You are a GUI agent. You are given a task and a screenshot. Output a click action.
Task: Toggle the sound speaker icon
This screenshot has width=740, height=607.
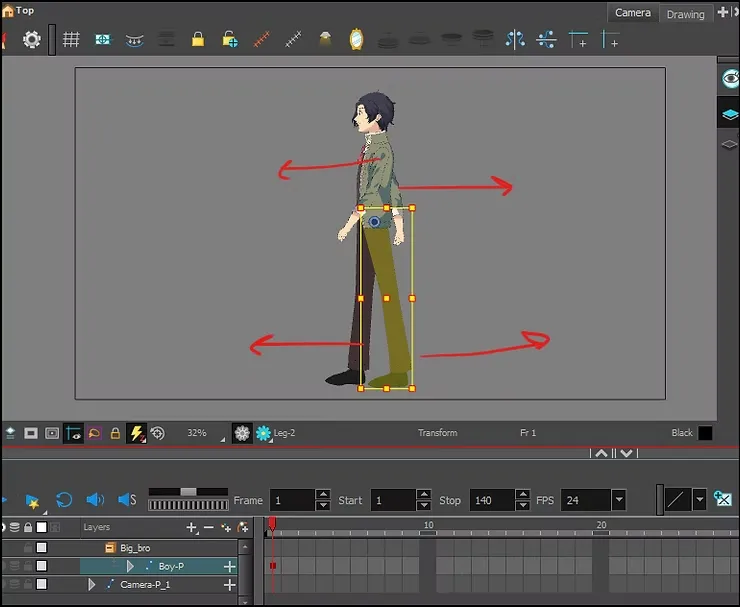(95, 499)
